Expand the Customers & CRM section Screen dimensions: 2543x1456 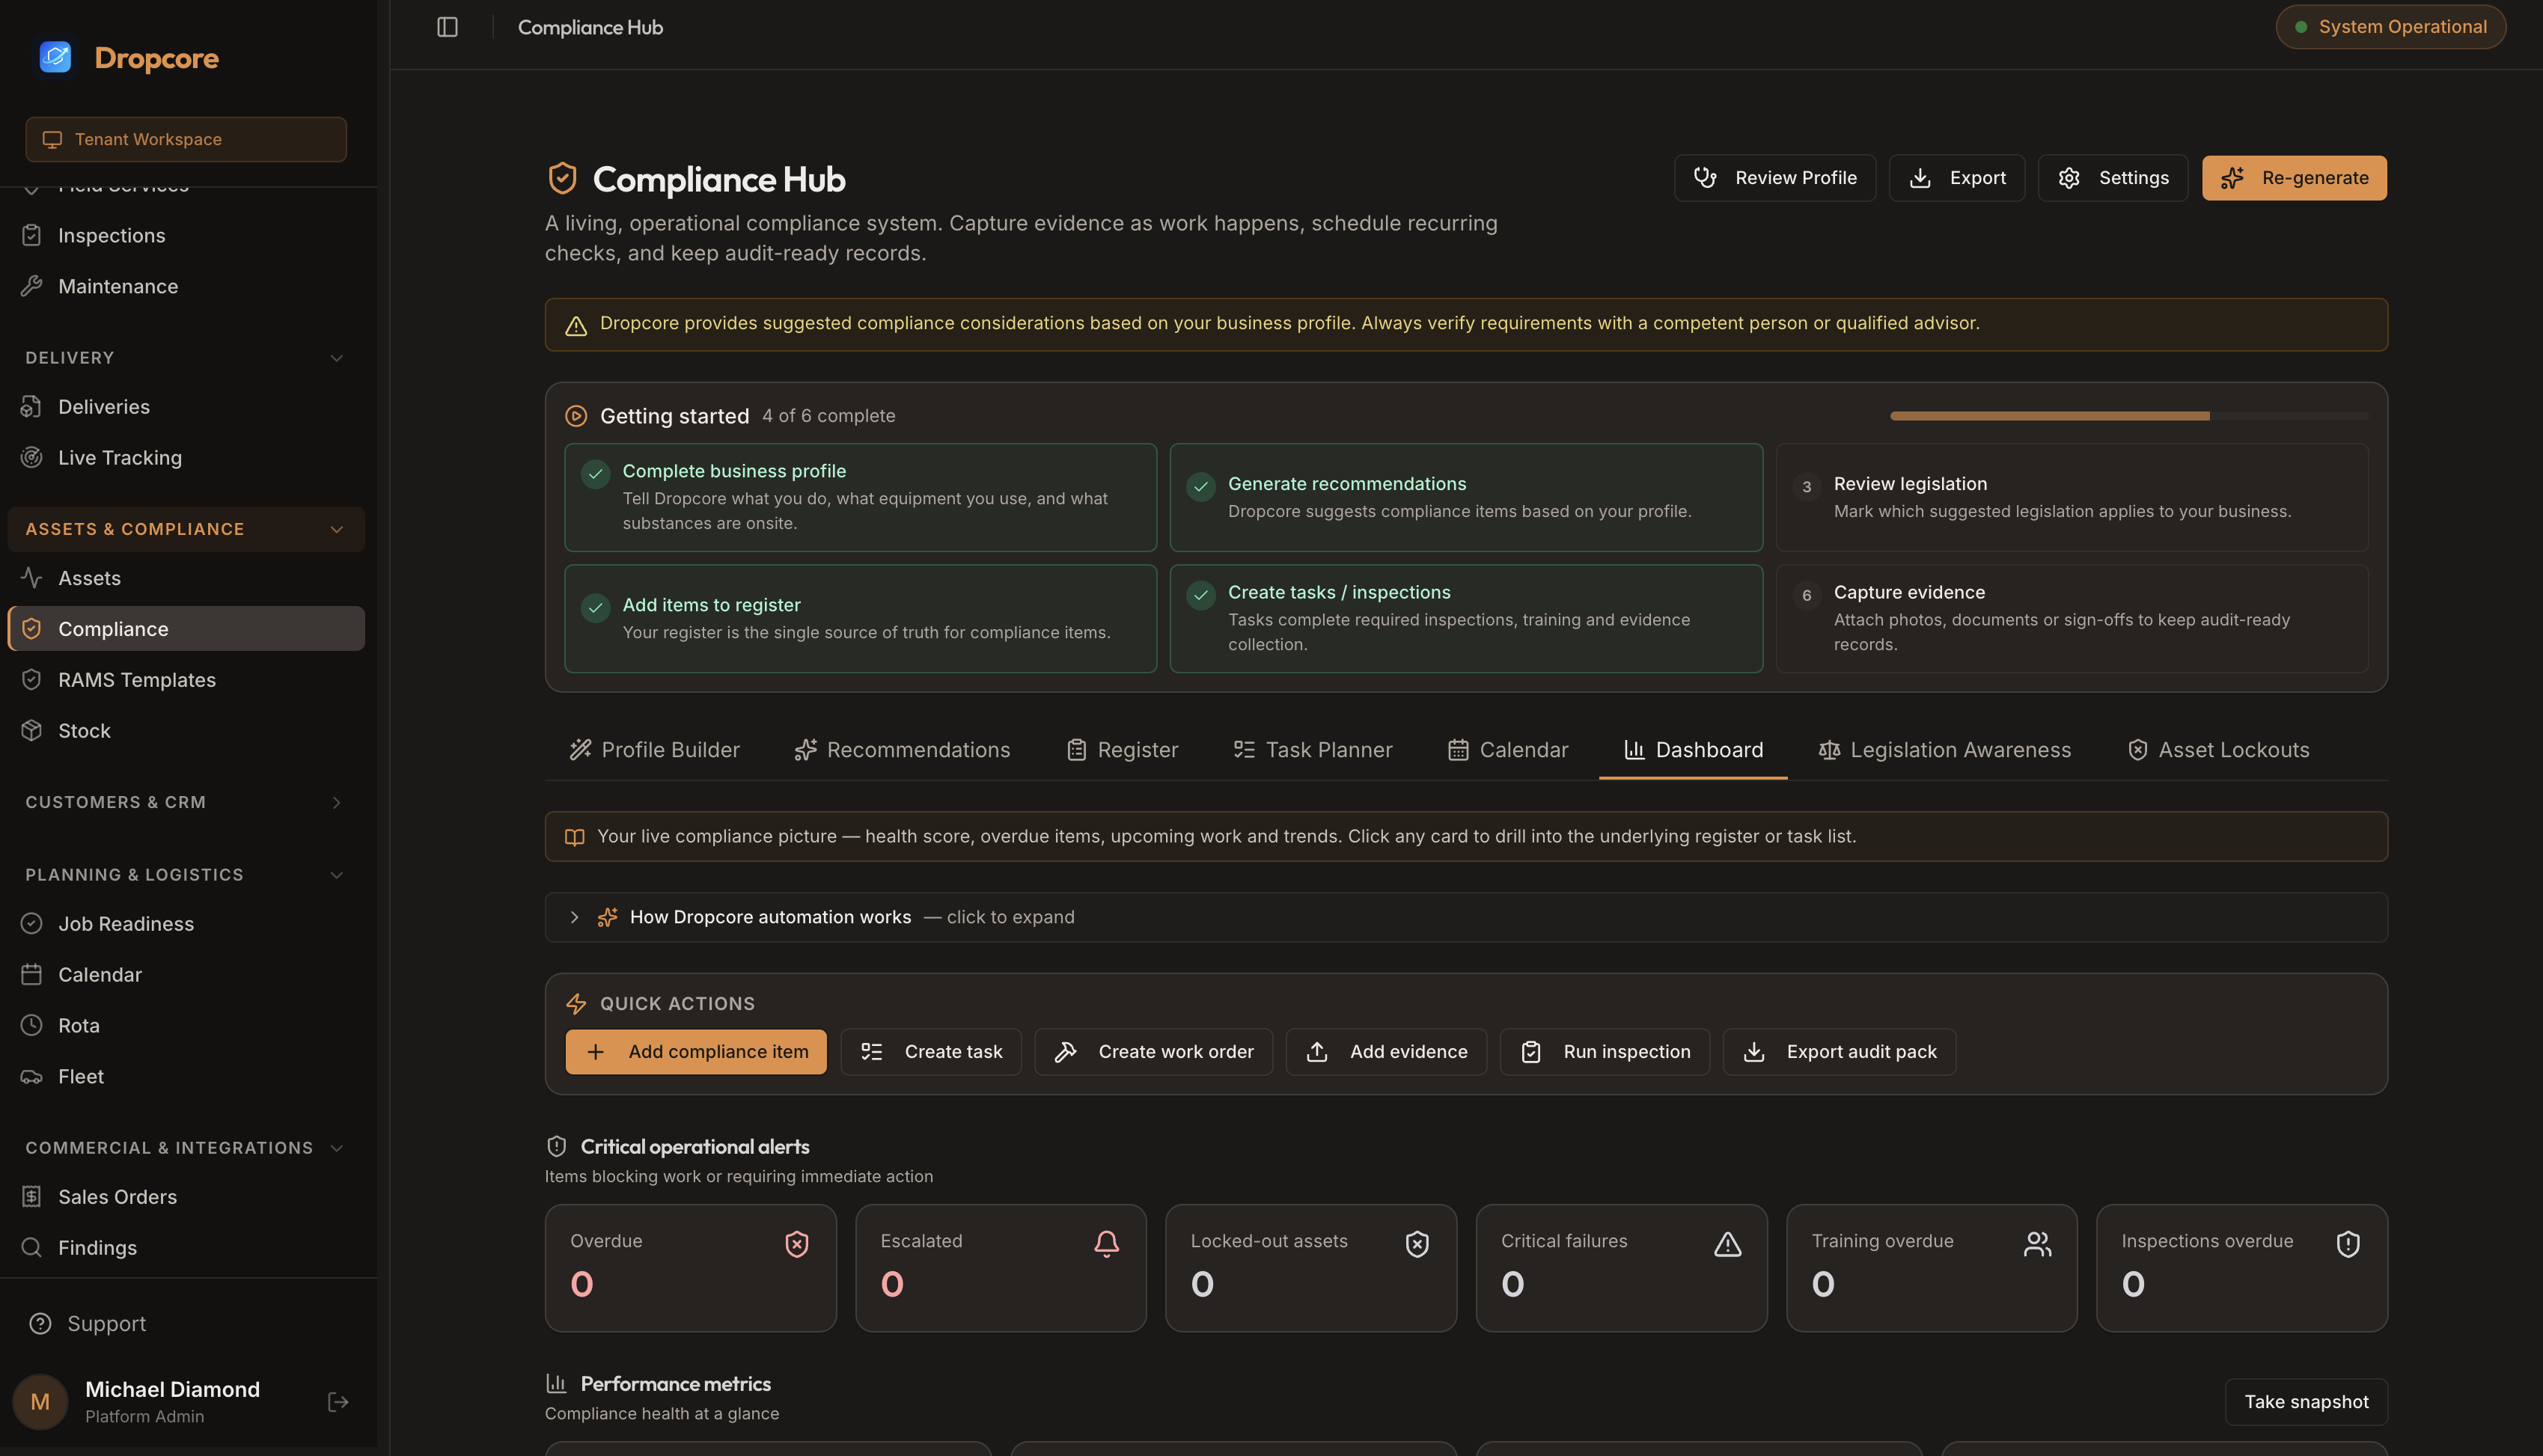coord(186,802)
